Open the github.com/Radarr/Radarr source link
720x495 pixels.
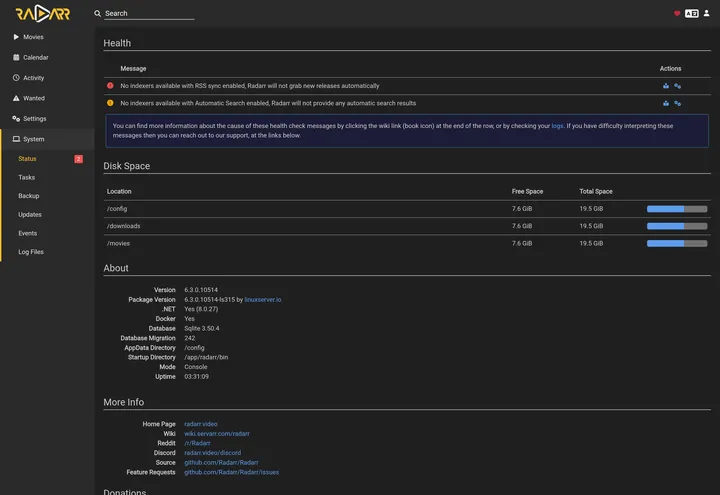coord(221,462)
